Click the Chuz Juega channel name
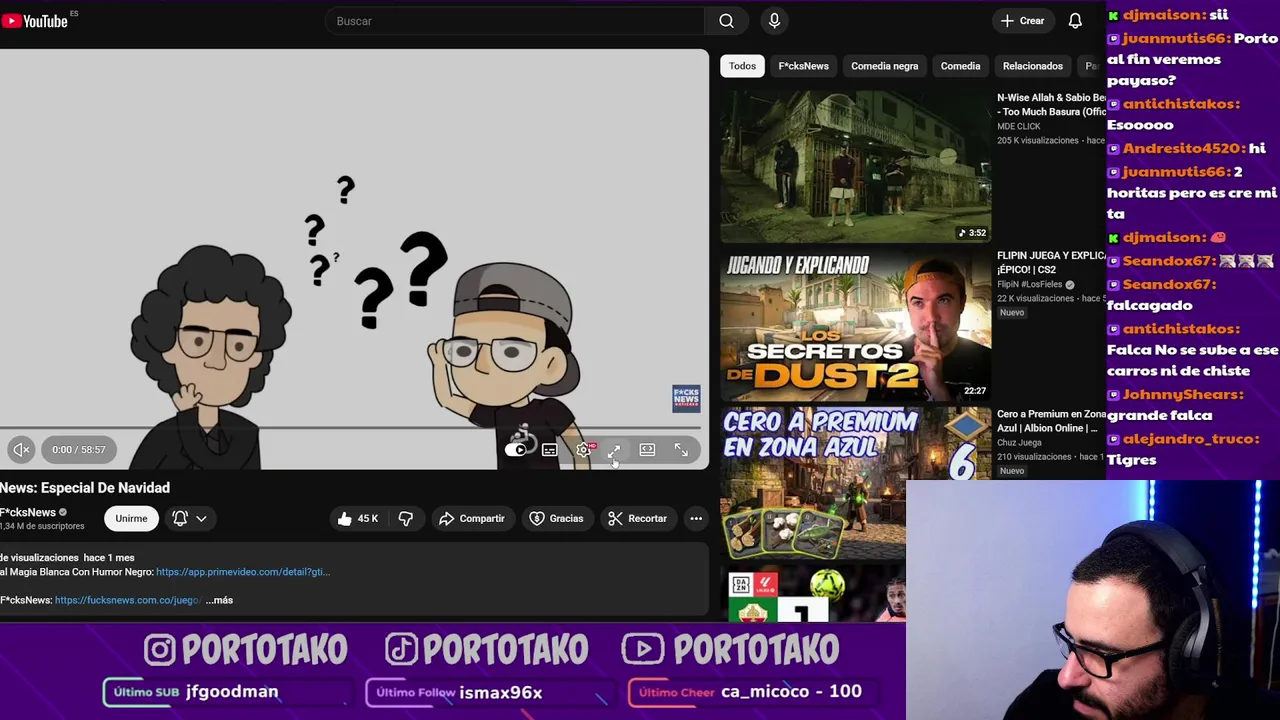Screen dimensions: 1280x720 tap(1019, 443)
